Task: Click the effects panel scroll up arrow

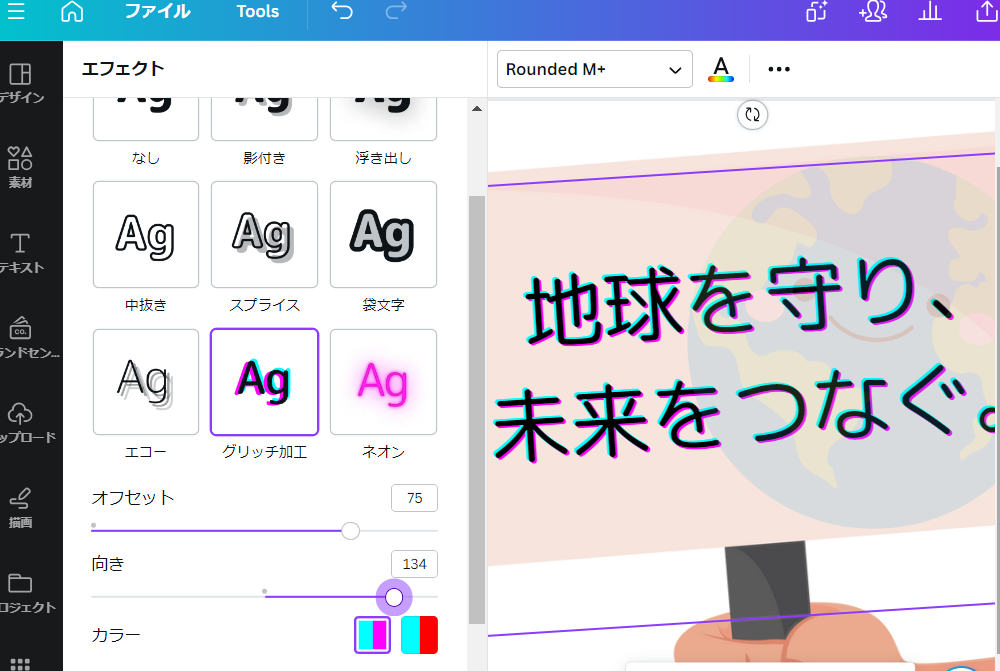Action: pos(476,109)
